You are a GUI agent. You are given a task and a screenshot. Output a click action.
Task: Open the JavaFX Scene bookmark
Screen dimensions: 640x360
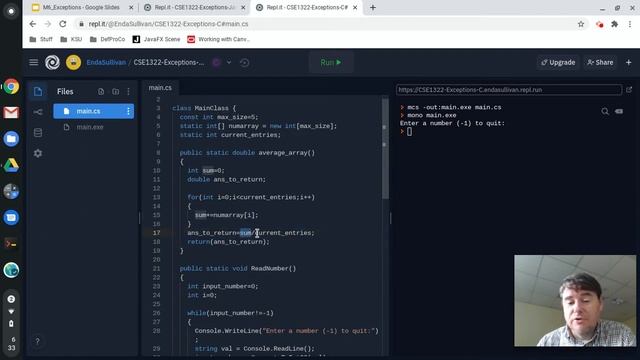pyautogui.click(x=156, y=39)
